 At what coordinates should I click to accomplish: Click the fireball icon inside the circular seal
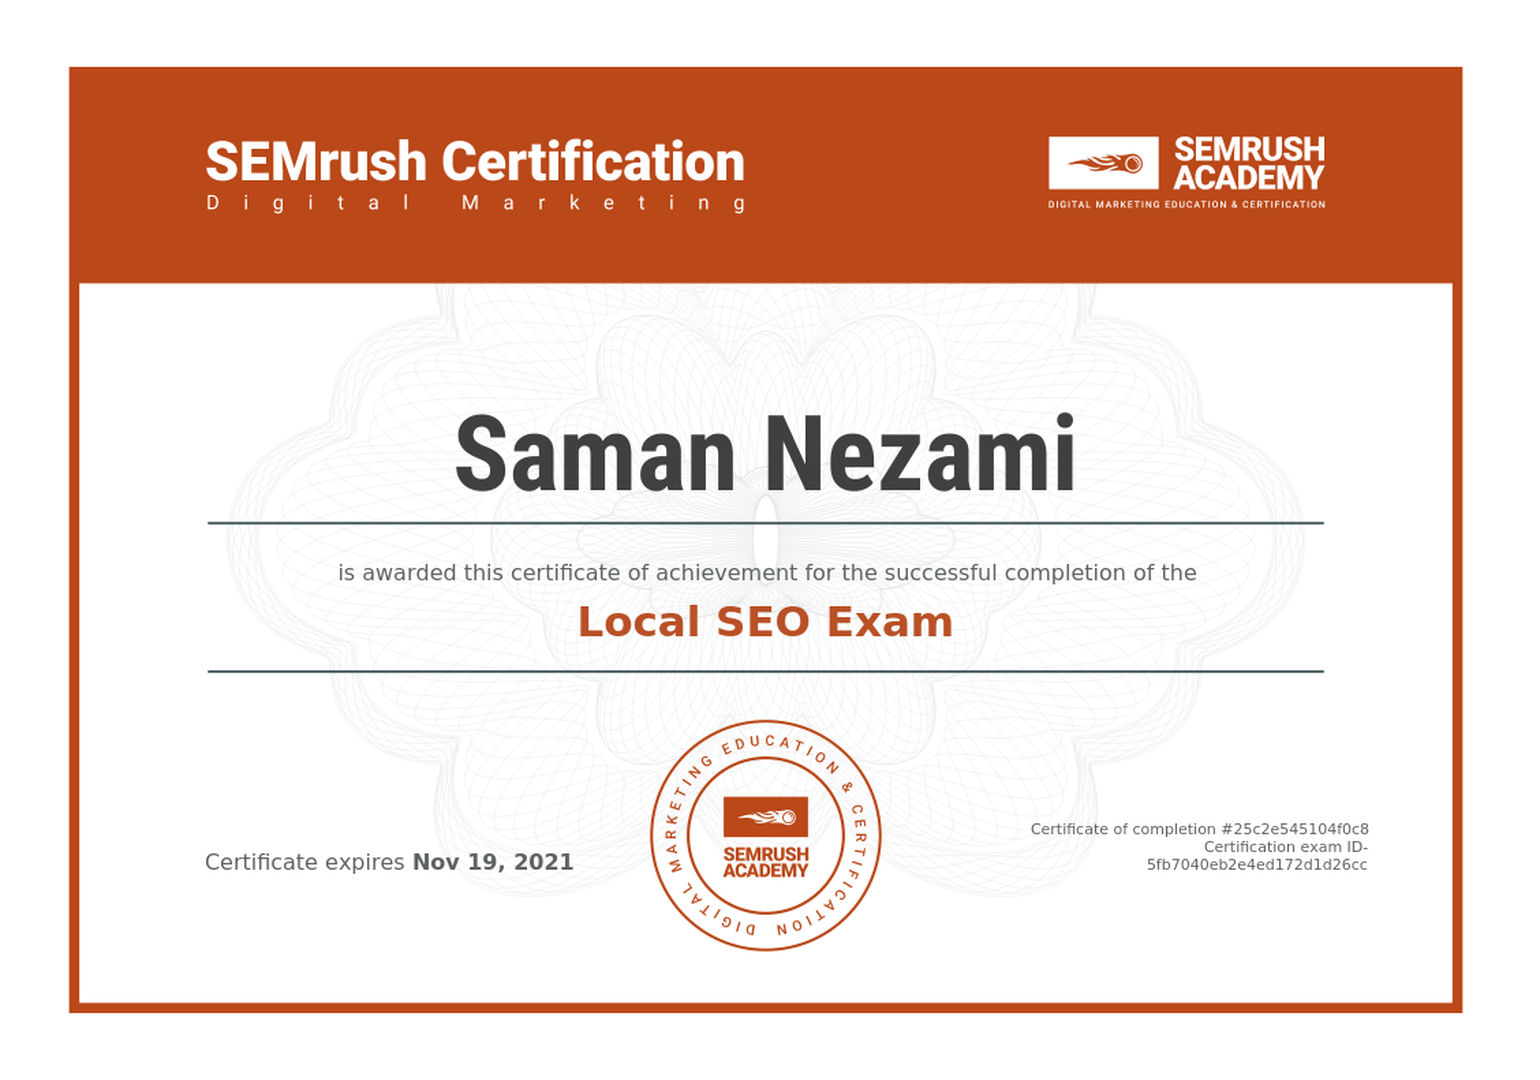pyautogui.click(x=765, y=817)
